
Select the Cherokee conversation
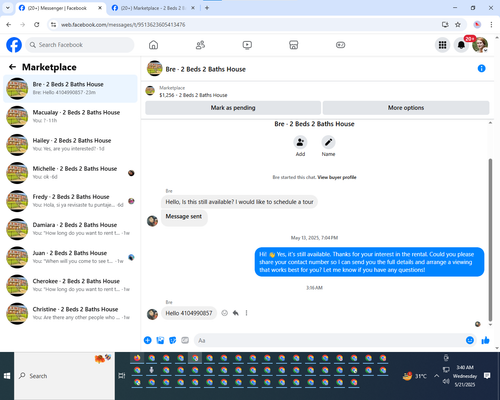pyautogui.click(x=70, y=285)
